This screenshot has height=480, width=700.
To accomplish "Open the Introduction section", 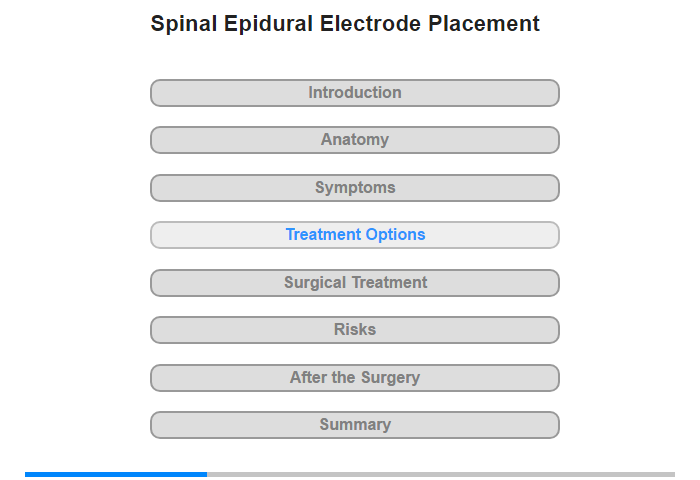I will (354, 93).
